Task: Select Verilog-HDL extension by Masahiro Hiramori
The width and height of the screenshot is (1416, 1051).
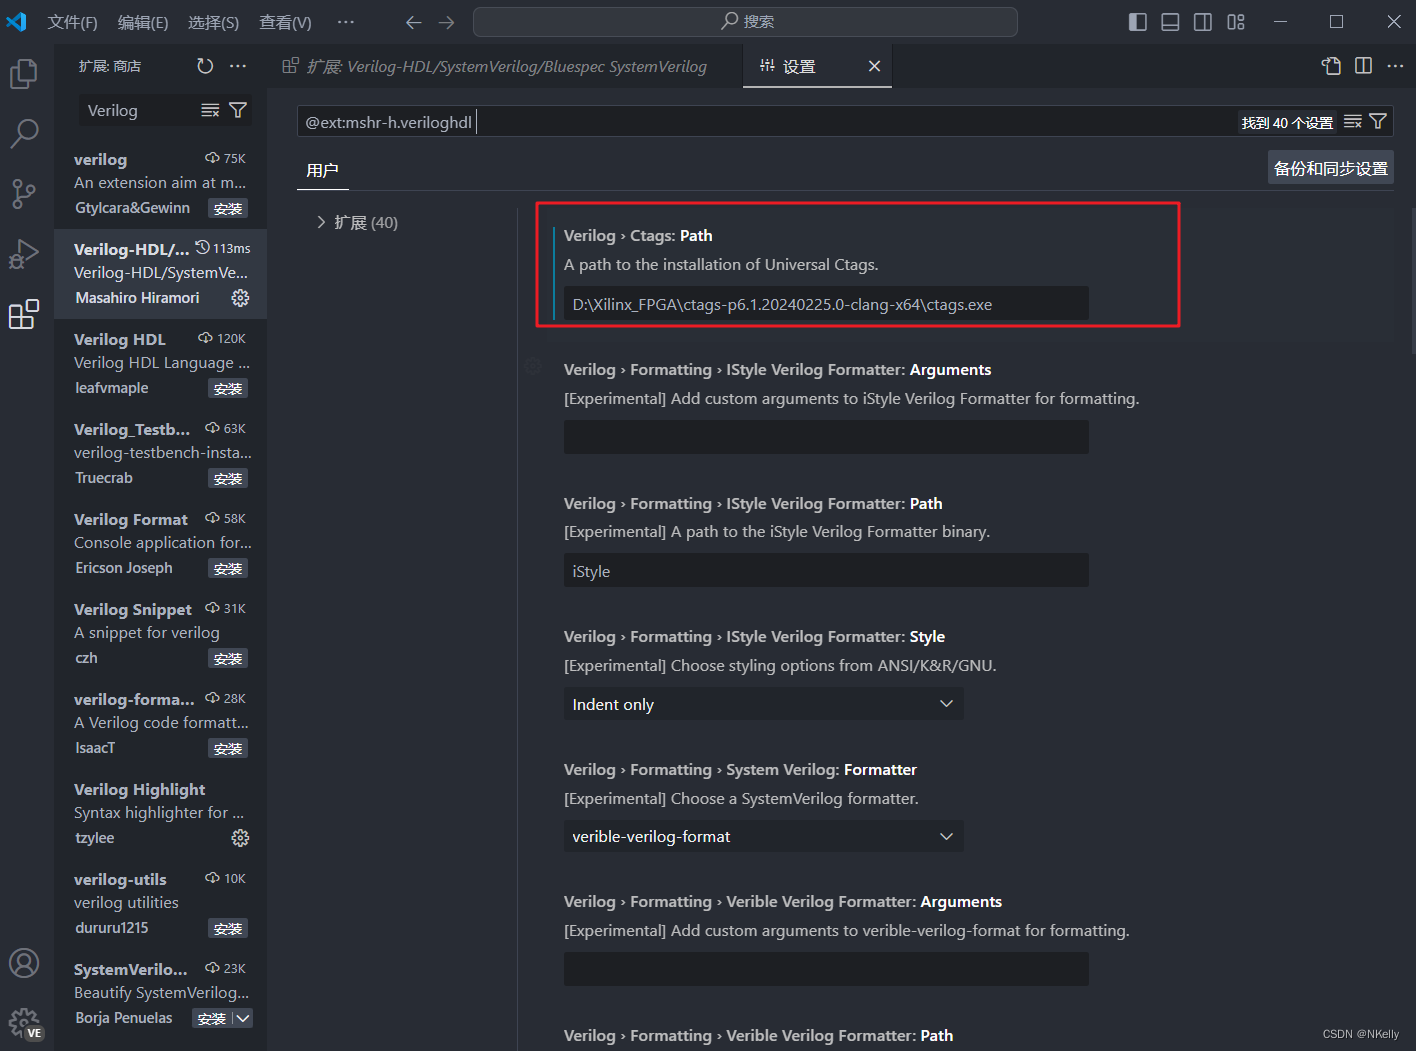Action: point(161,273)
